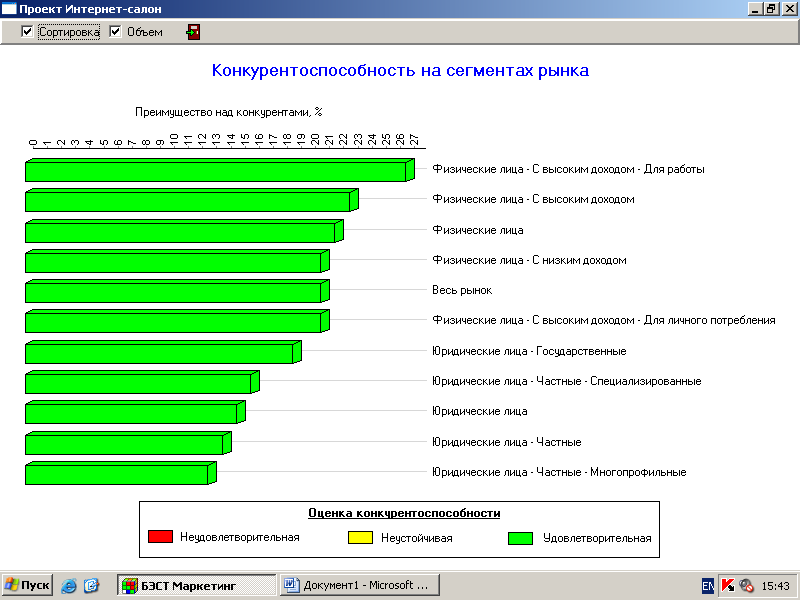Click the label Юридические лица - Частные - Специализированные
Screen dimensions: 800x600
pyautogui.click(x=567, y=381)
